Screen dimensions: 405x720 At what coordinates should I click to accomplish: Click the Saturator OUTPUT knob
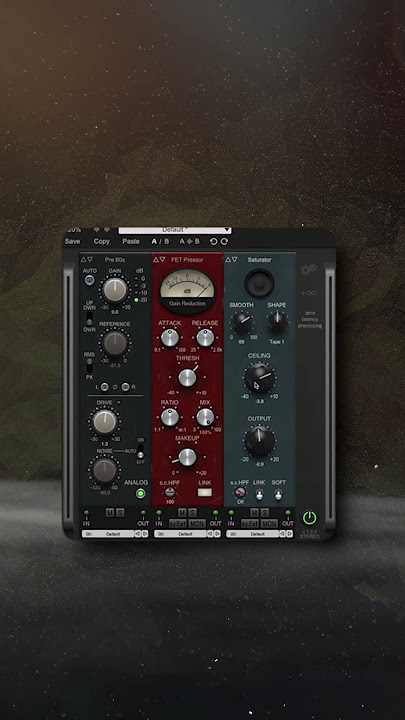pos(259,441)
